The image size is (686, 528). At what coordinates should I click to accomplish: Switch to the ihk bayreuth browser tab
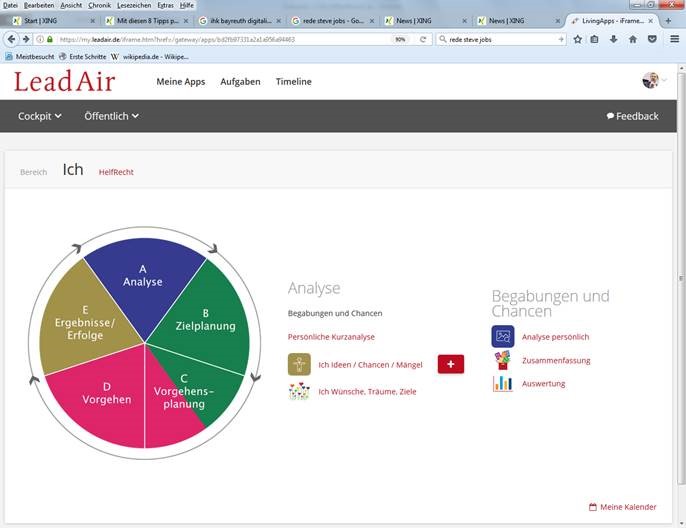click(x=240, y=20)
